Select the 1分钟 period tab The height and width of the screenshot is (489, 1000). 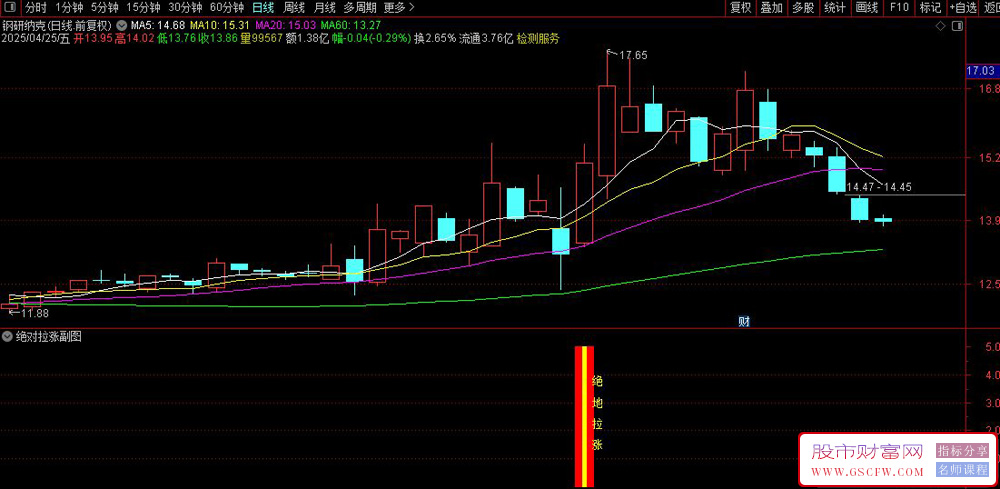(x=69, y=8)
